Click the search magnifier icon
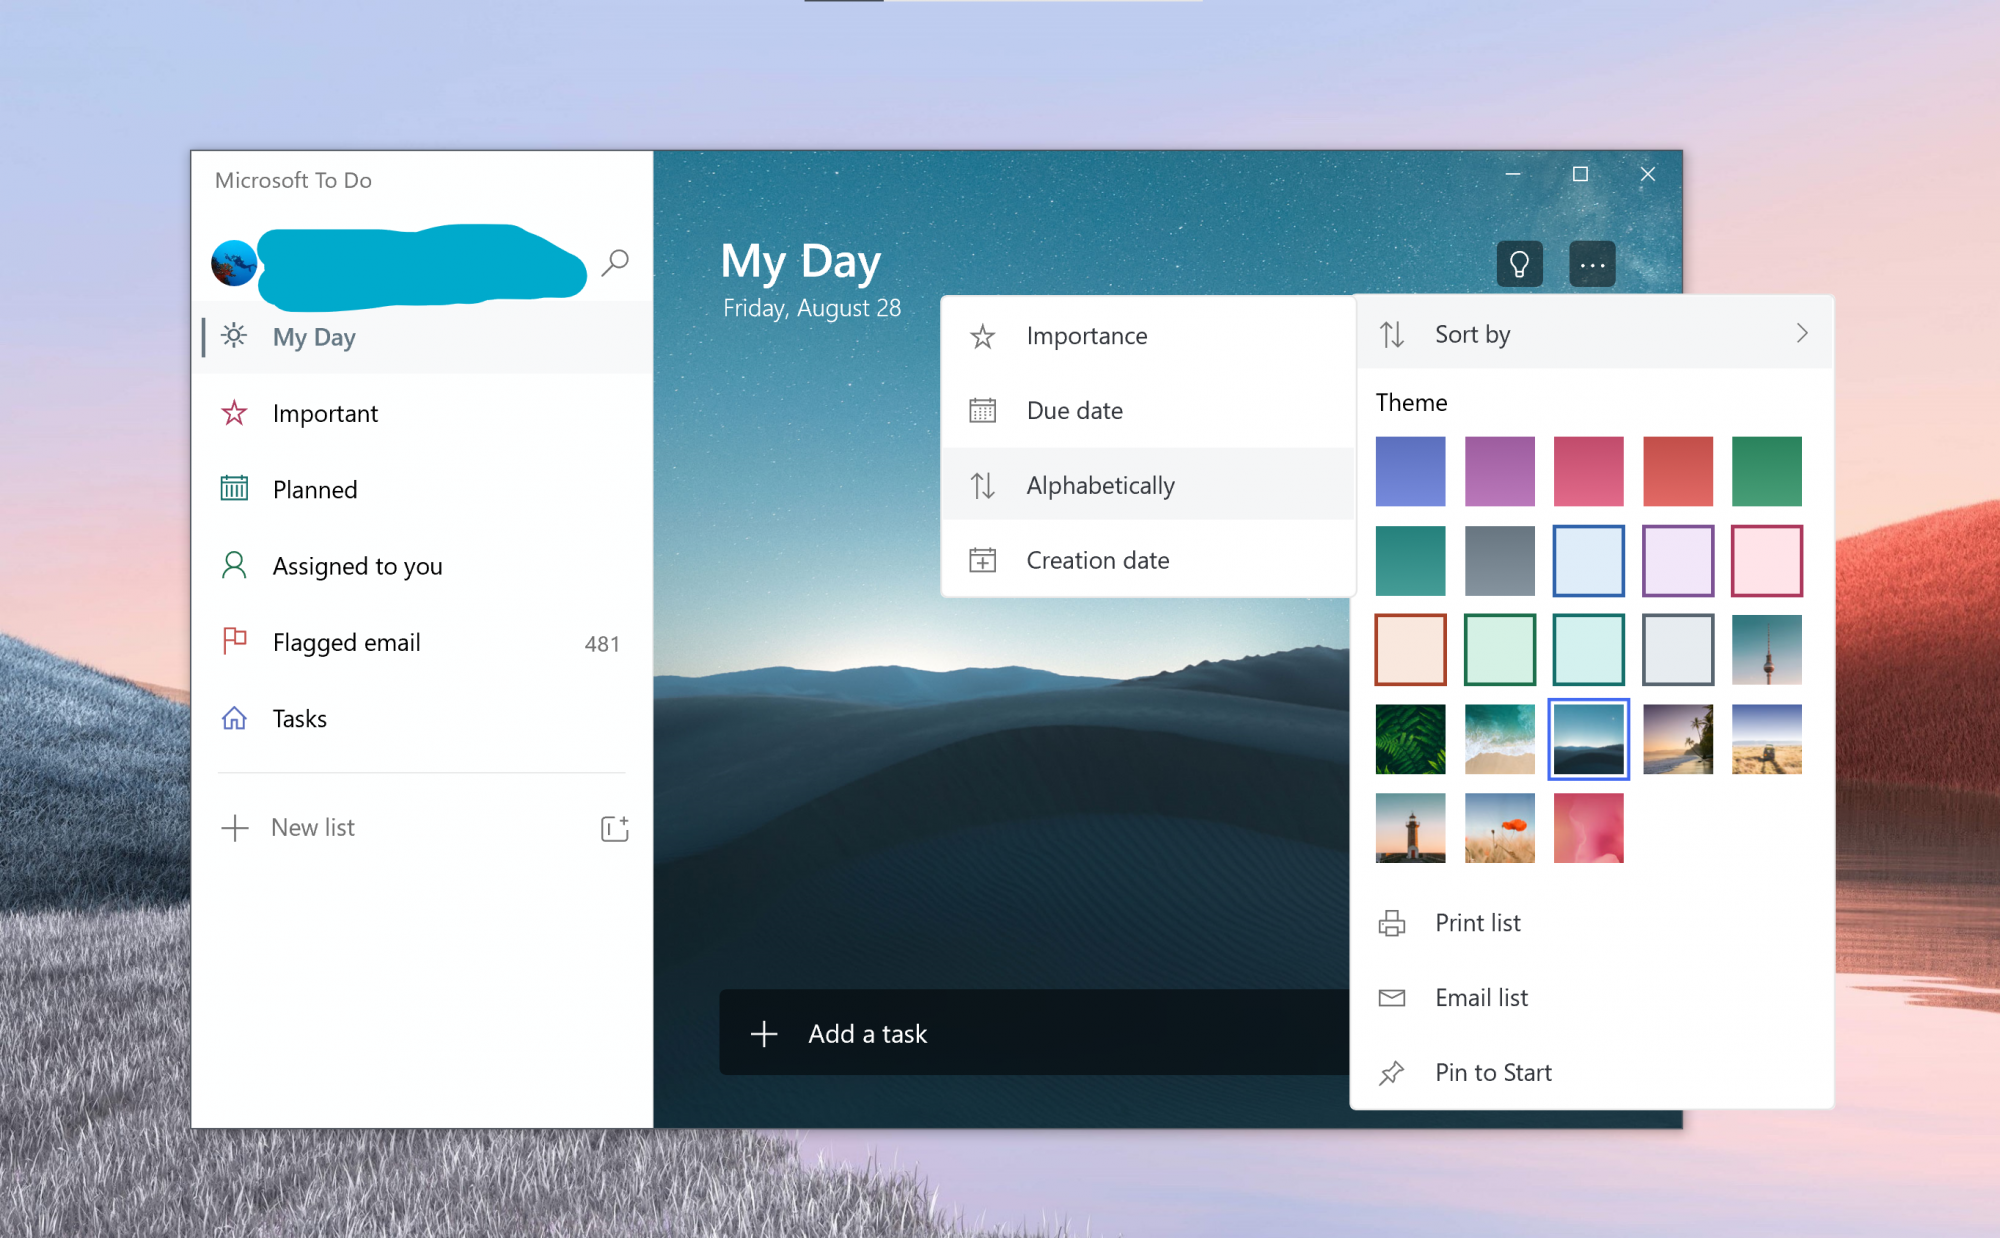2000x1238 pixels. (615, 263)
